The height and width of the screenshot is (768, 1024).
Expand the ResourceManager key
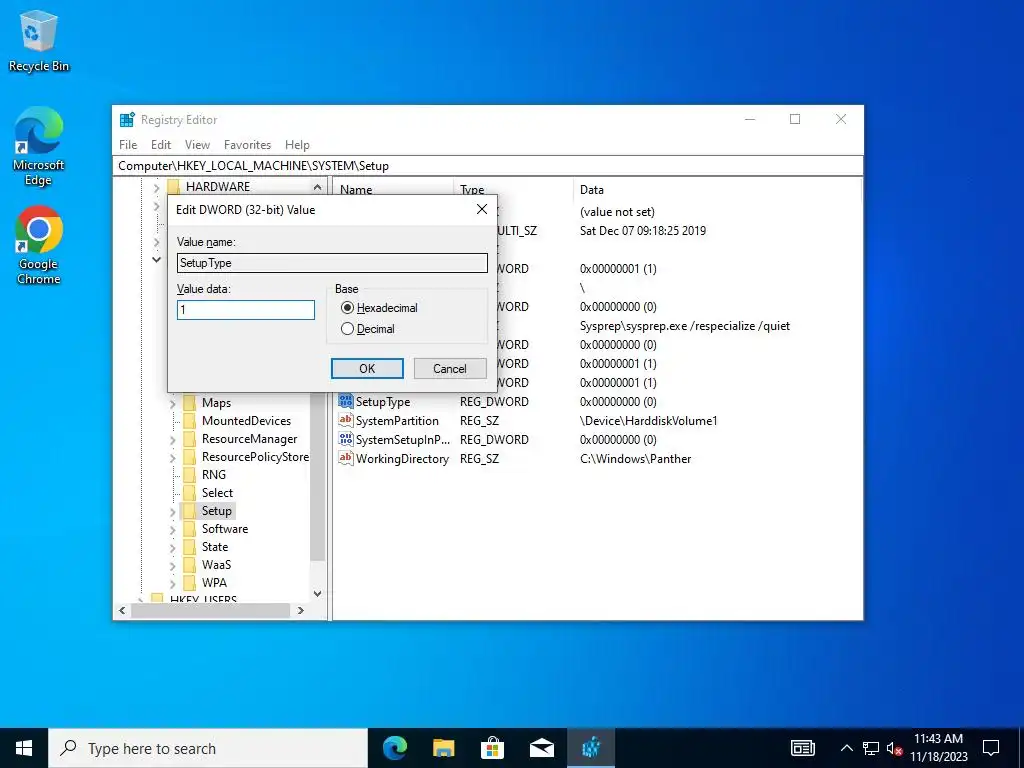pyautogui.click(x=172, y=440)
